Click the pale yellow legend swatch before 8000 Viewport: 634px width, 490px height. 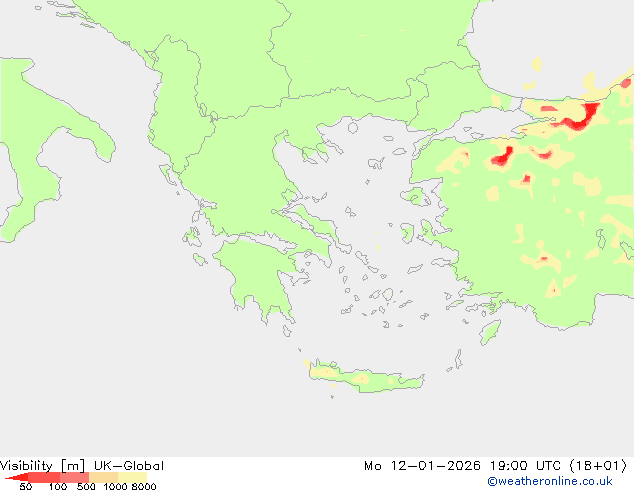click(132, 477)
